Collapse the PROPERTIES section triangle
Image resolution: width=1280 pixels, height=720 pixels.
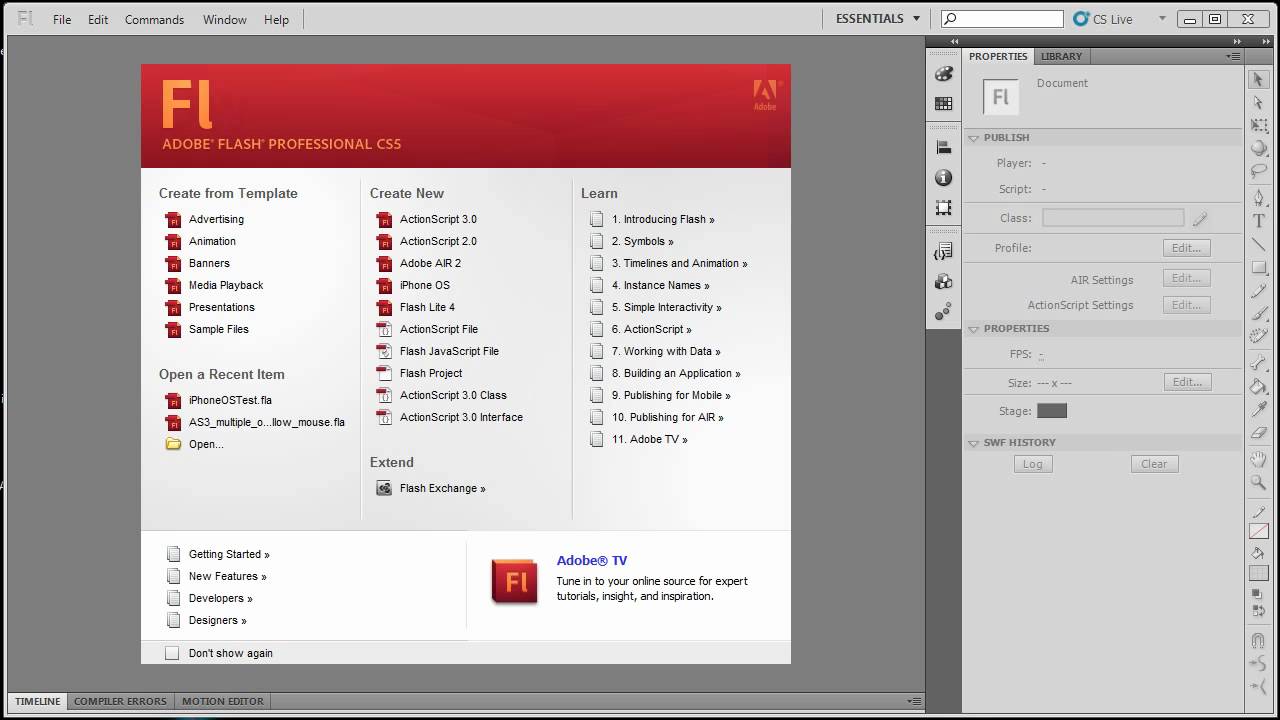click(974, 329)
